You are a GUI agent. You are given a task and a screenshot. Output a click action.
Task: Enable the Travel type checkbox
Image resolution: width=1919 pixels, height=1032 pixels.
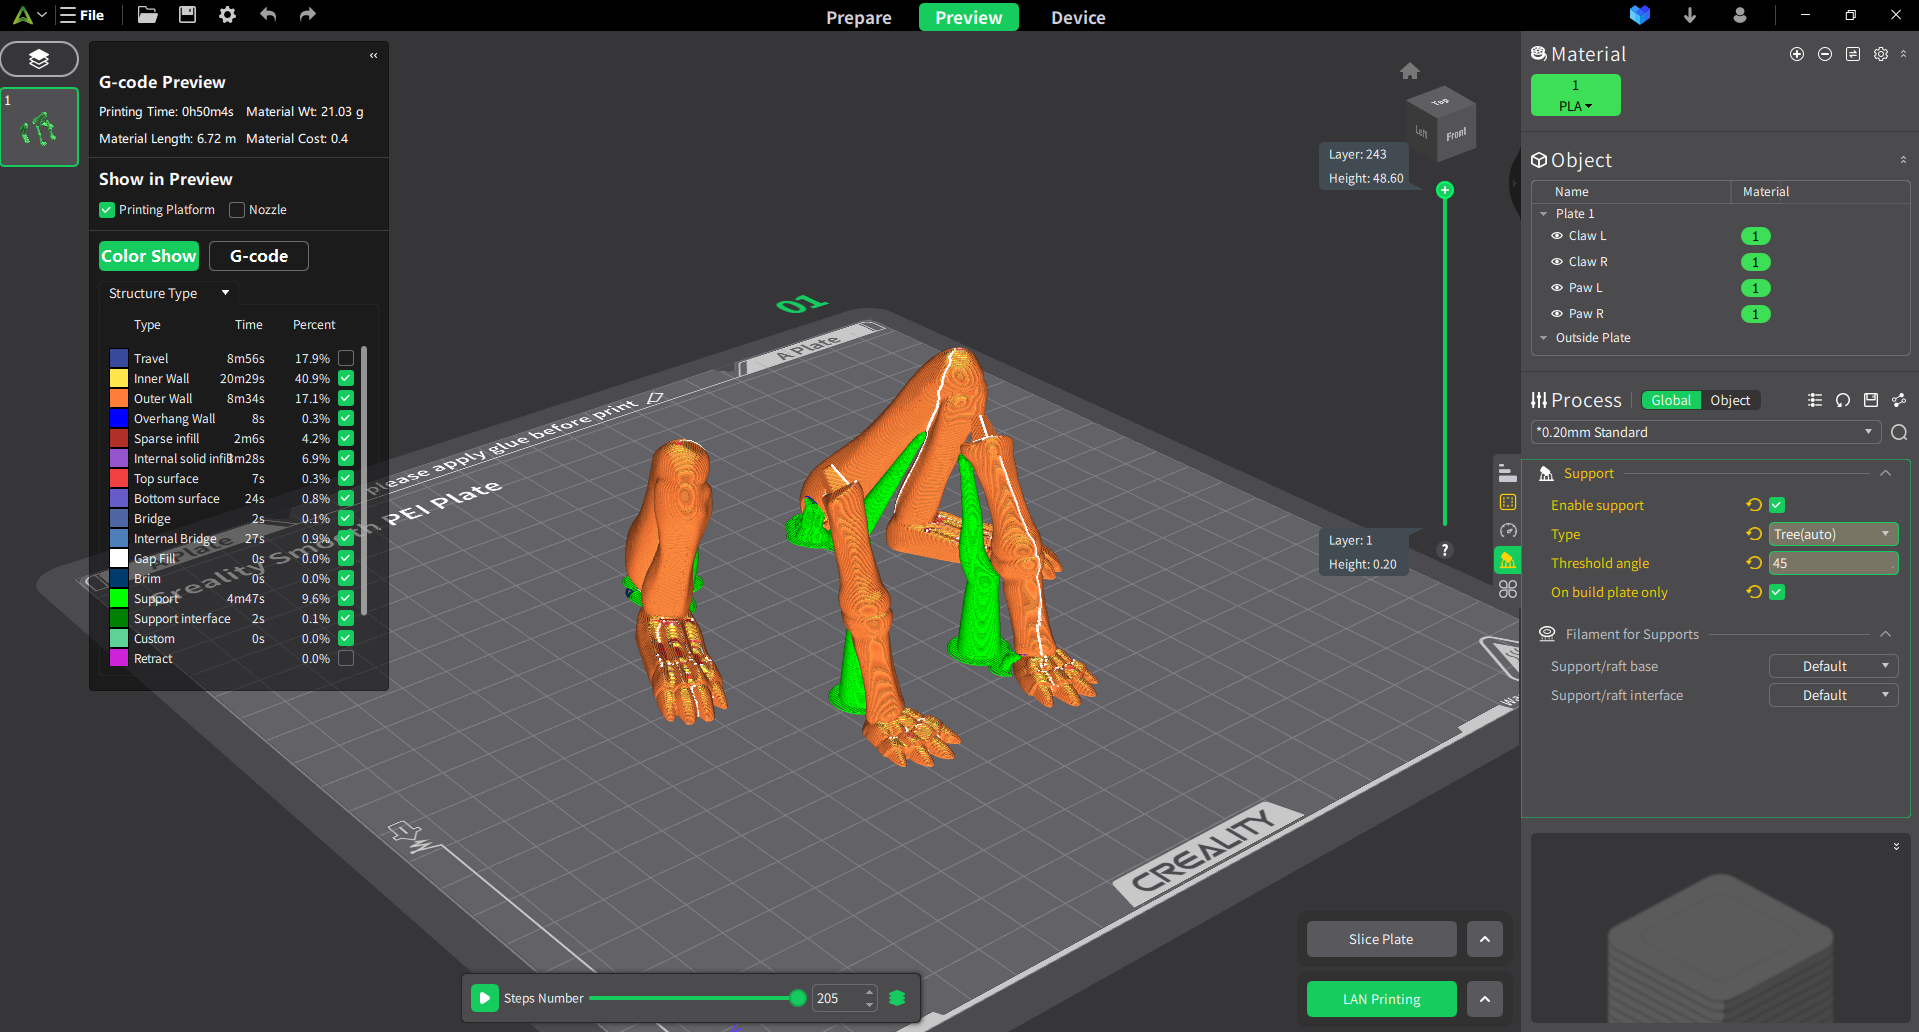[346, 358]
